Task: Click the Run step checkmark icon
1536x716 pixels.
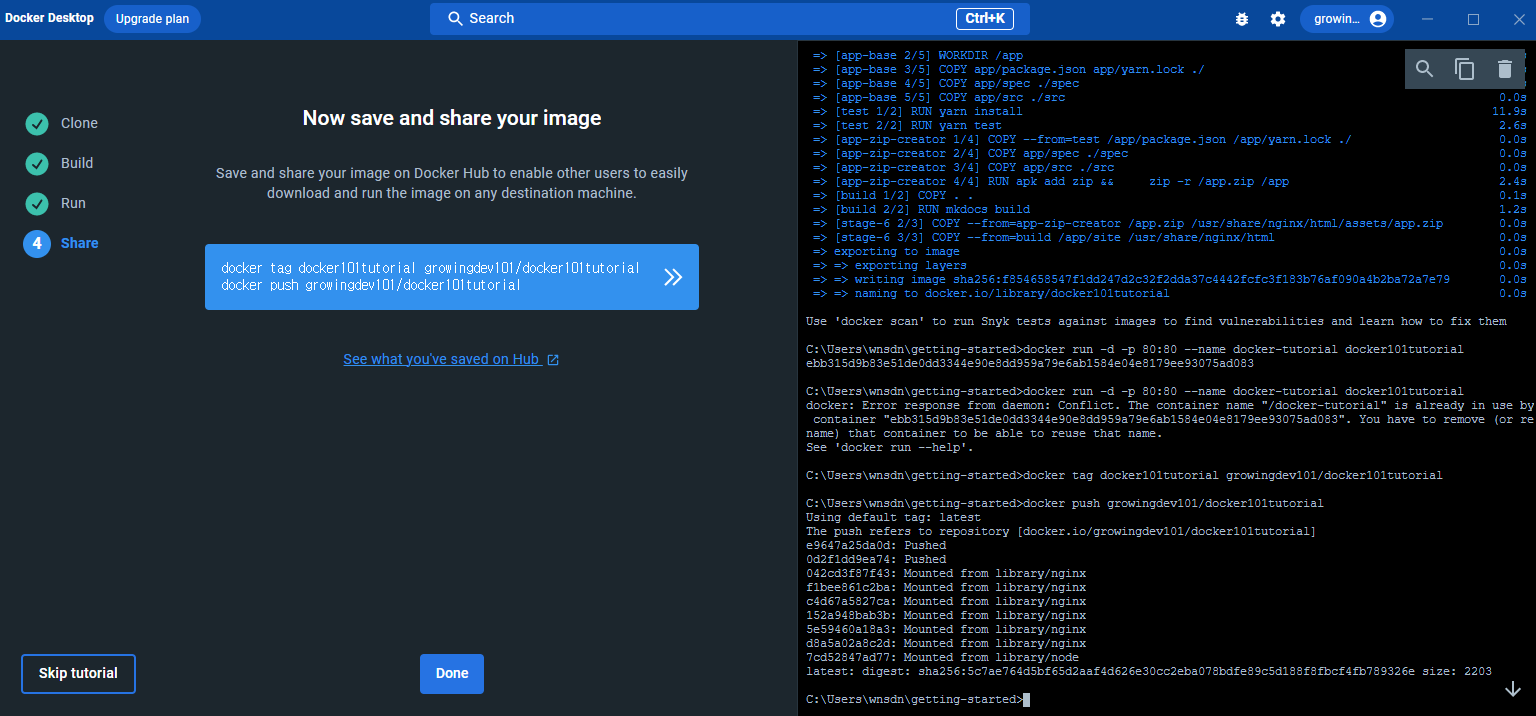Action: pyautogui.click(x=37, y=204)
